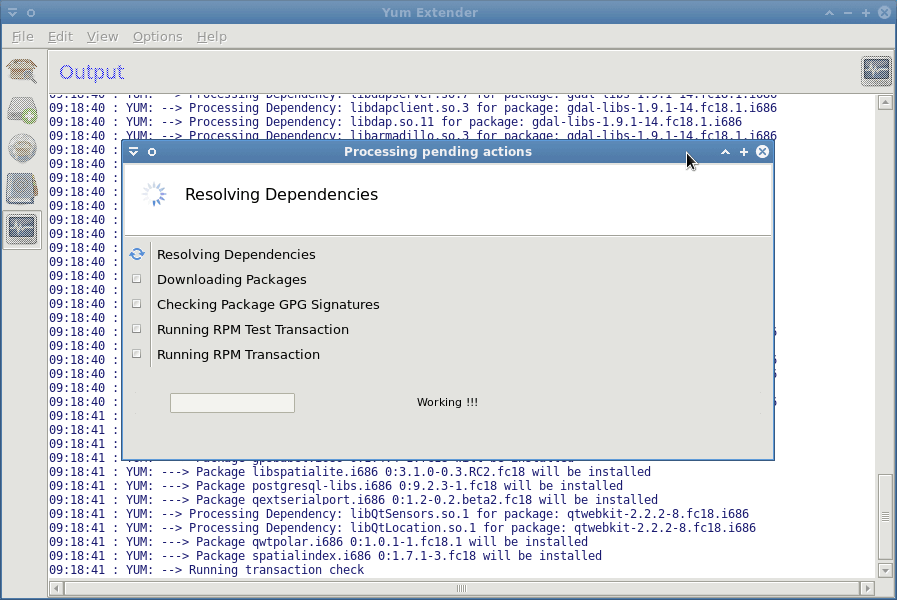Viewport: 897px width, 600px height.
Task: Click the large 'Resolving Dependencies' heading
Action: pos(281,194)
